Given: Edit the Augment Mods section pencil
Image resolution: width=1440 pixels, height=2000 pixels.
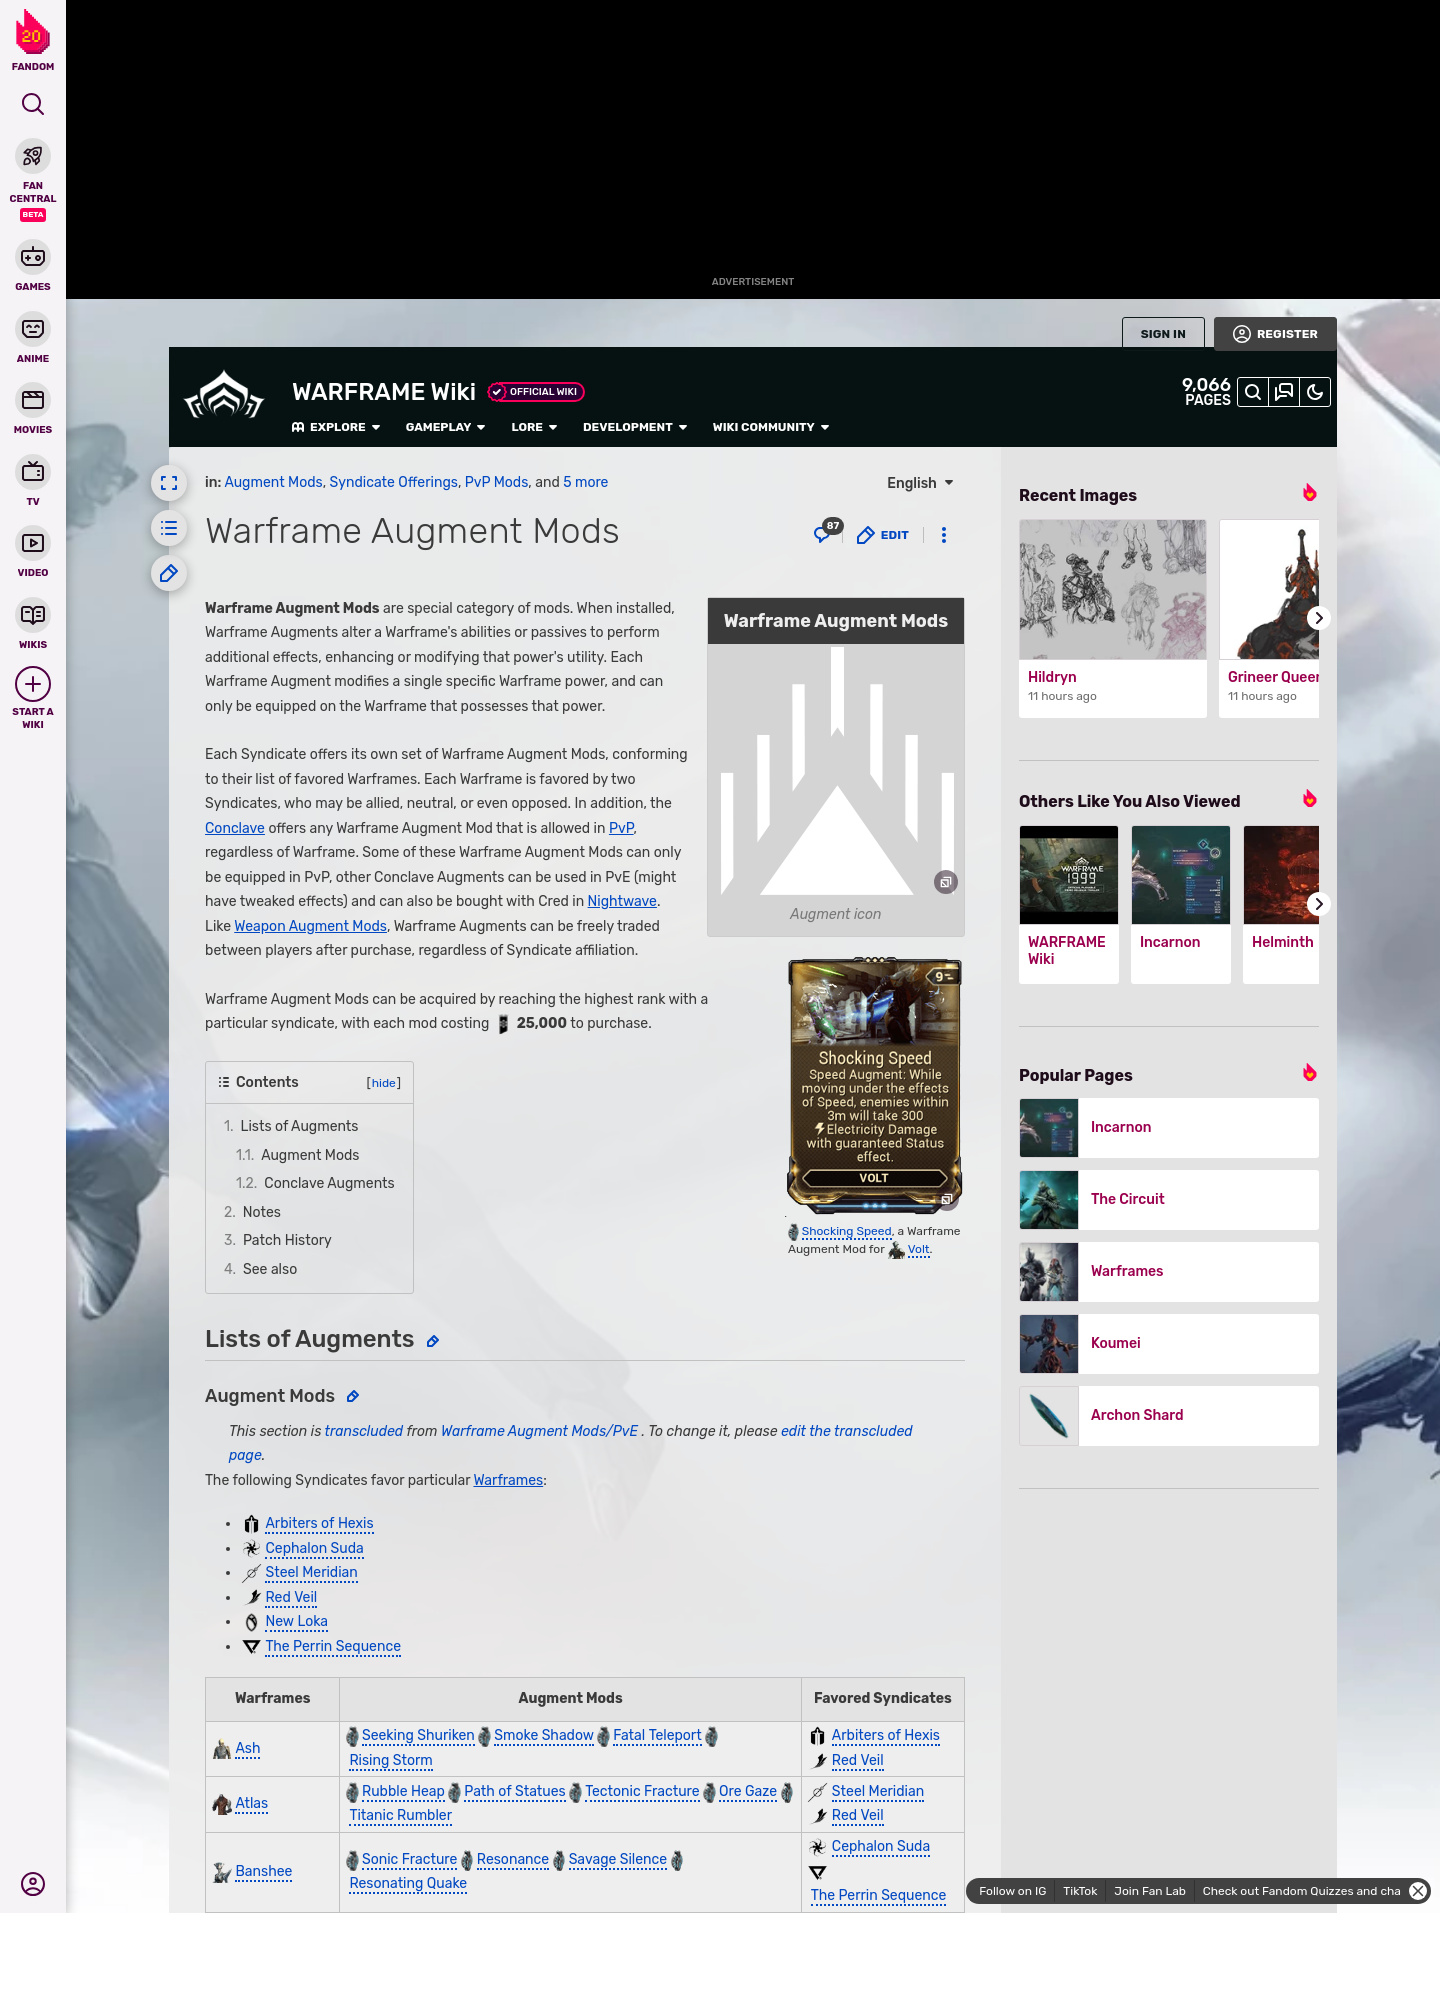Looking at the screenshot, I should [x=353, y=1396].
